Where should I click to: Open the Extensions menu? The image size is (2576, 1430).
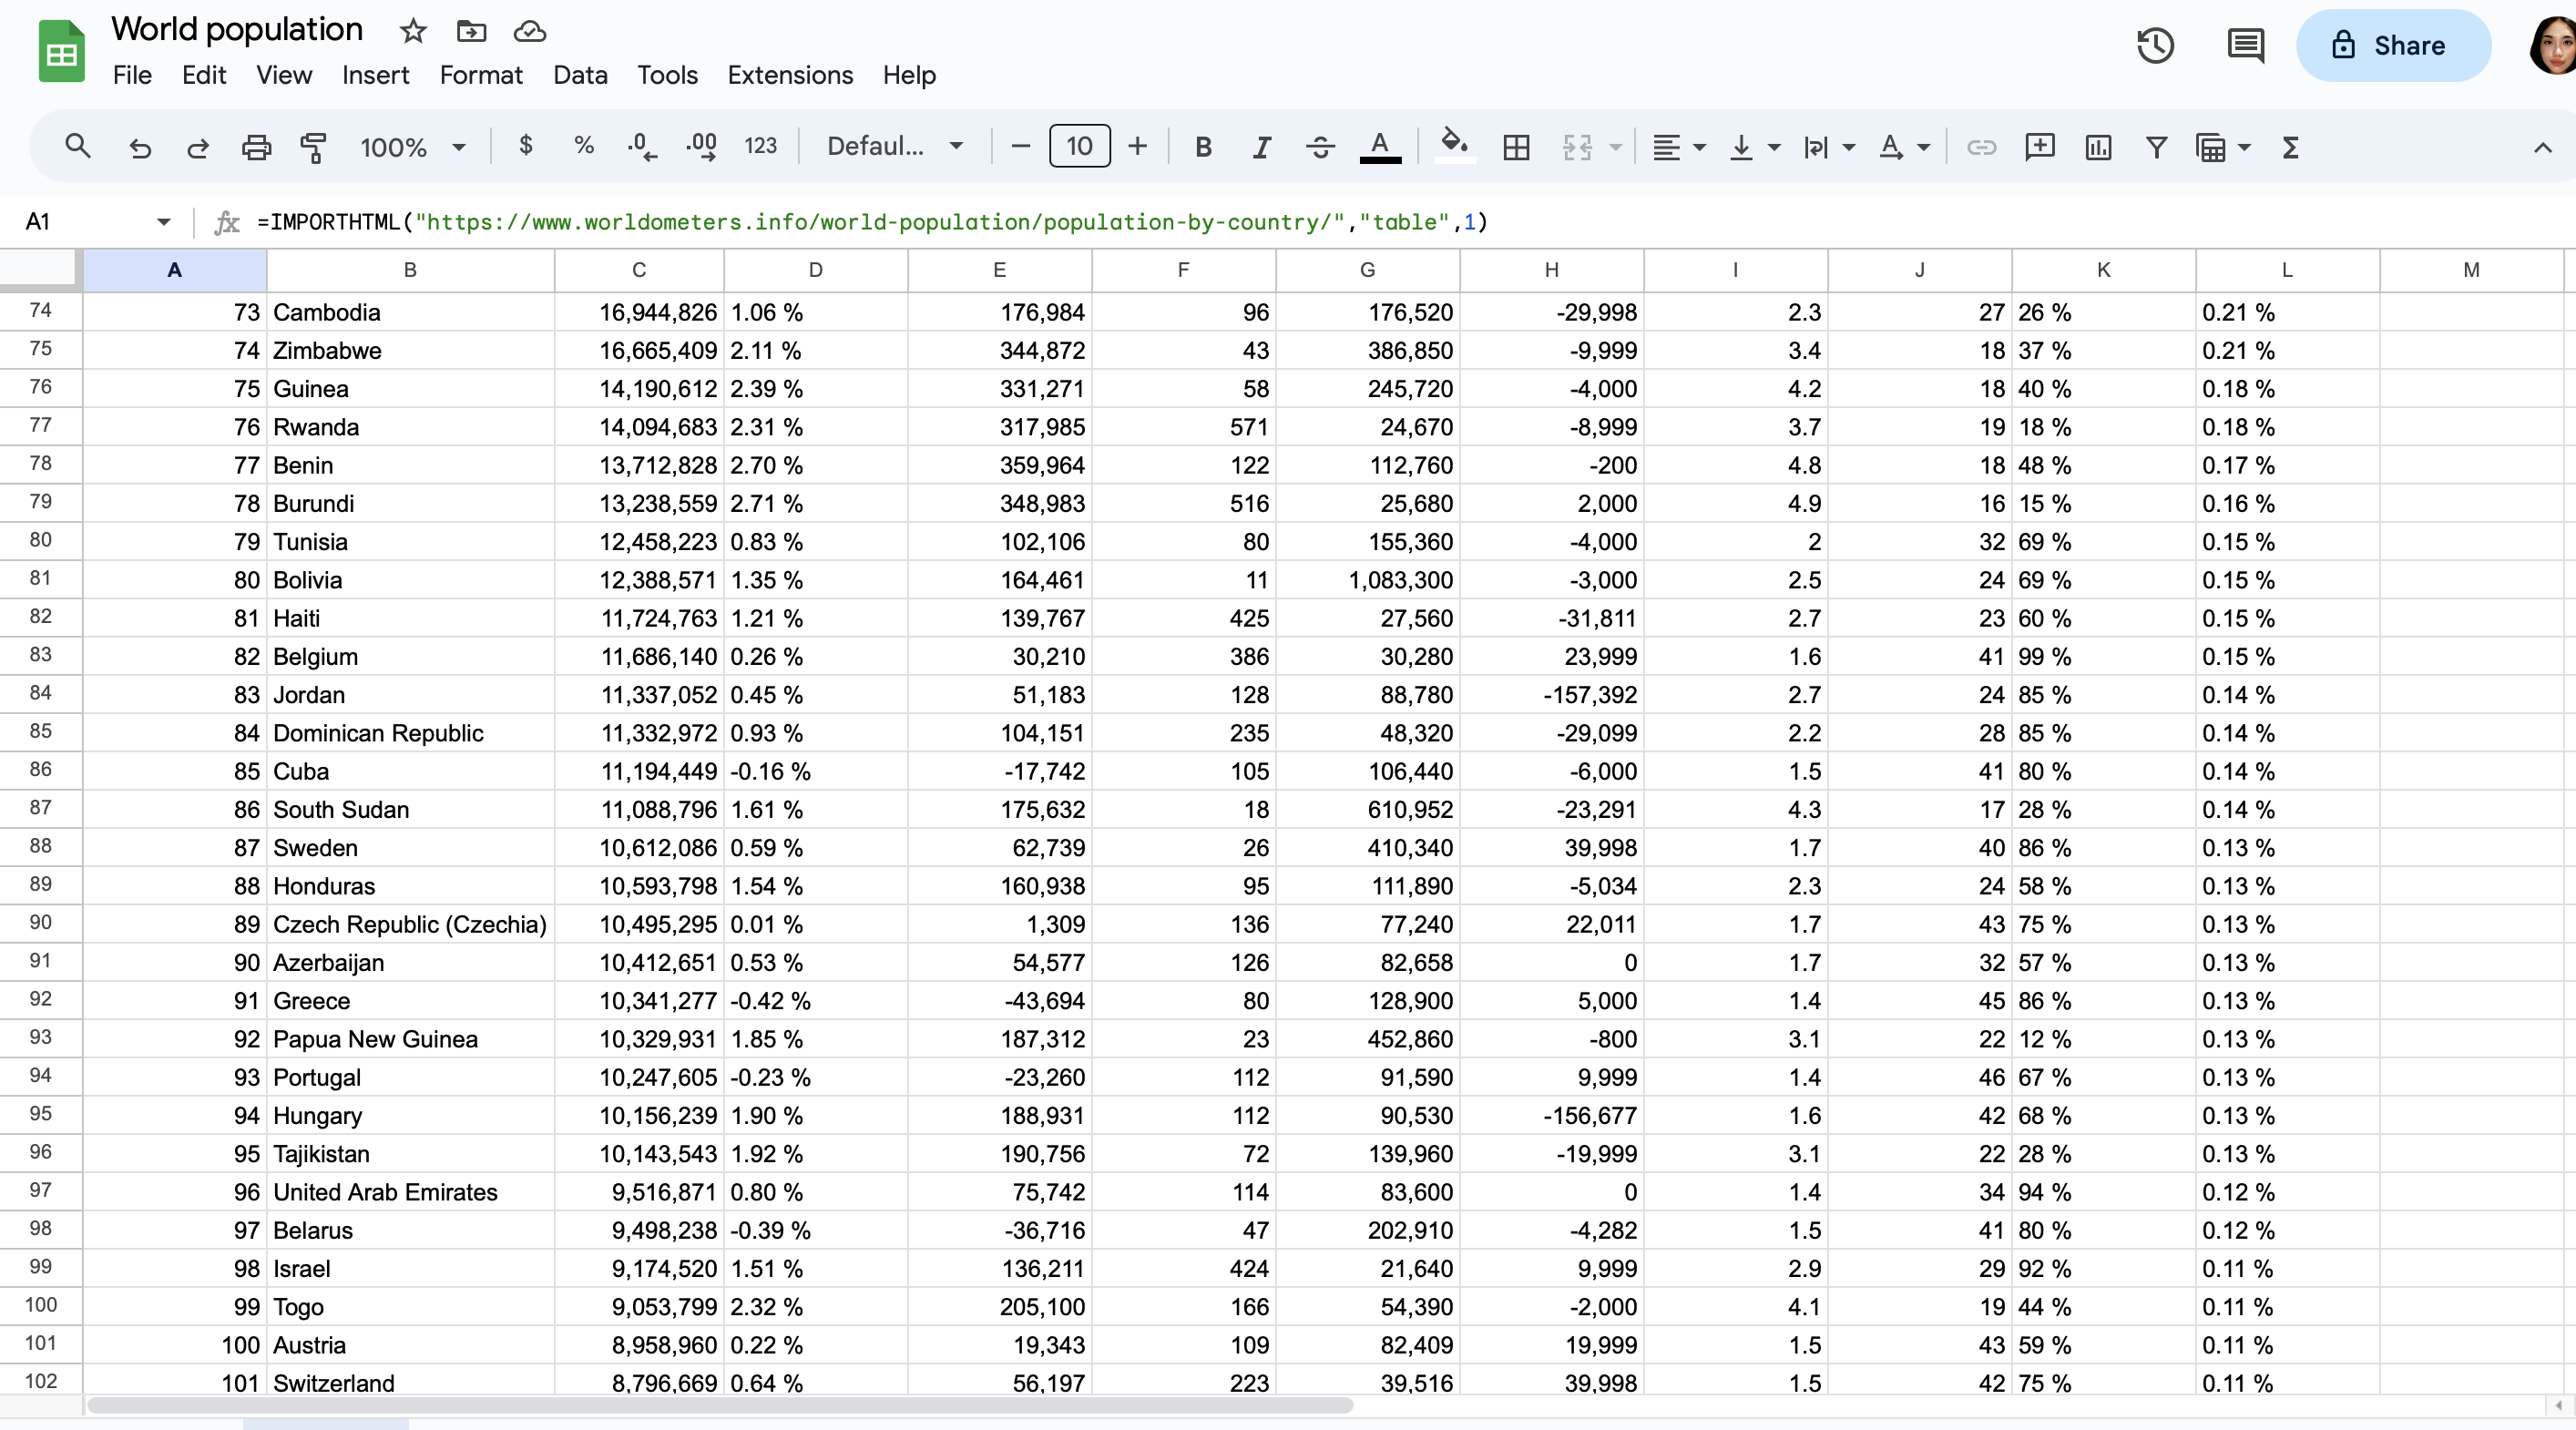tap(790, 75)
